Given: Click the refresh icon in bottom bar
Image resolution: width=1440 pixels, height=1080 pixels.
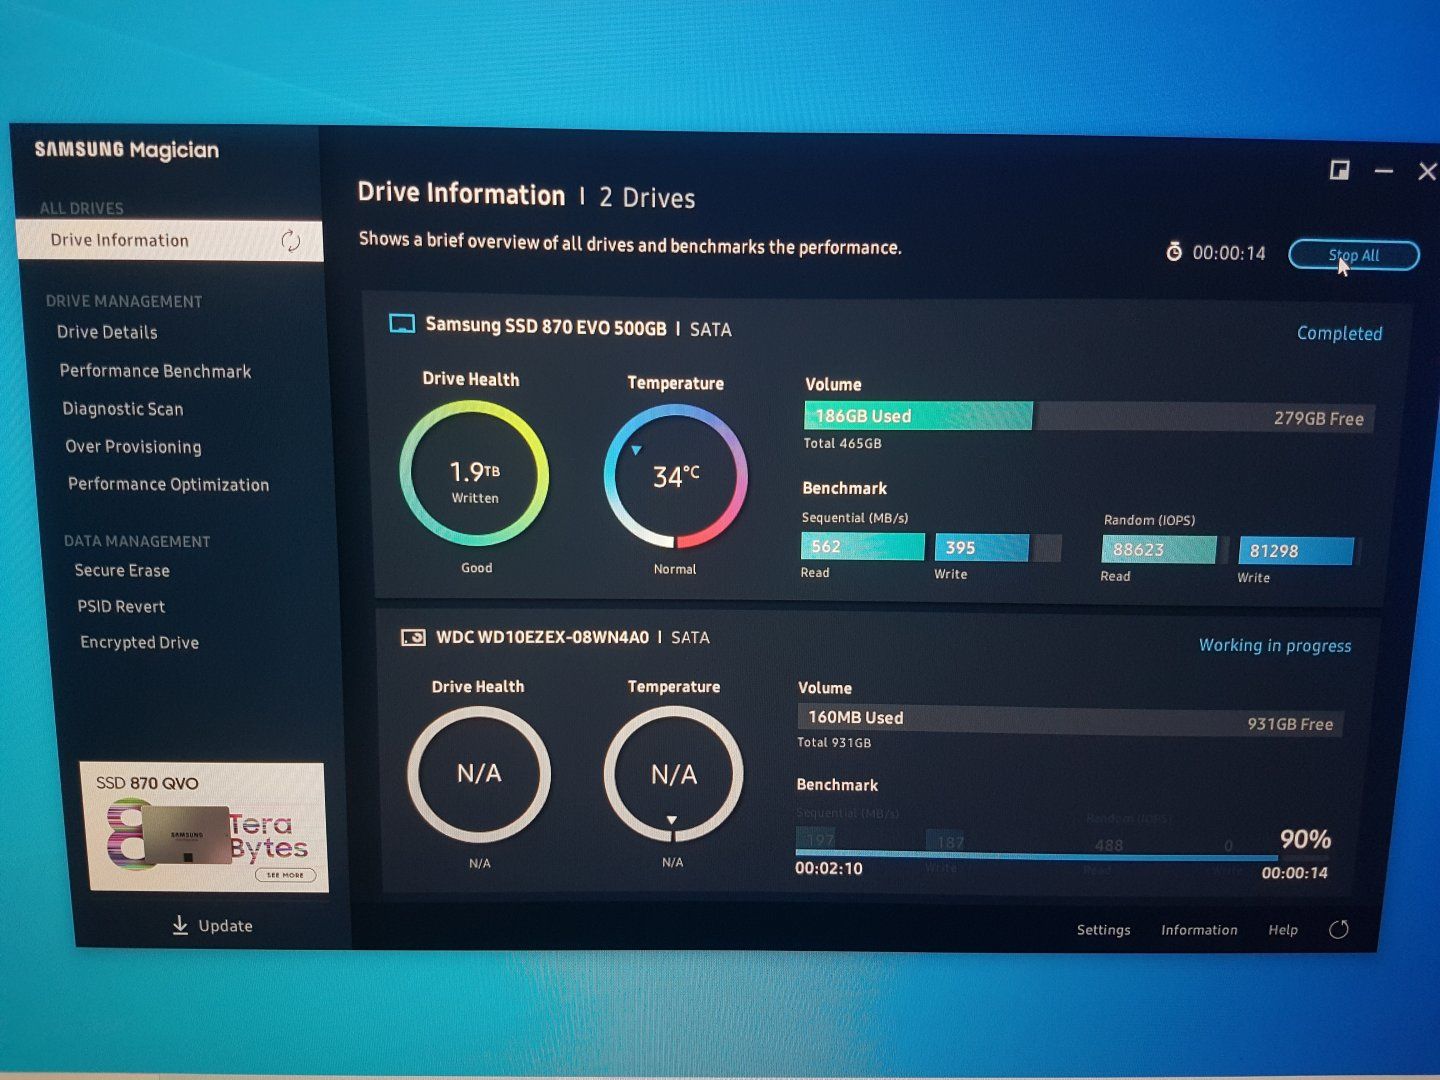Looking at the screenshot, I should [1339, 930].
